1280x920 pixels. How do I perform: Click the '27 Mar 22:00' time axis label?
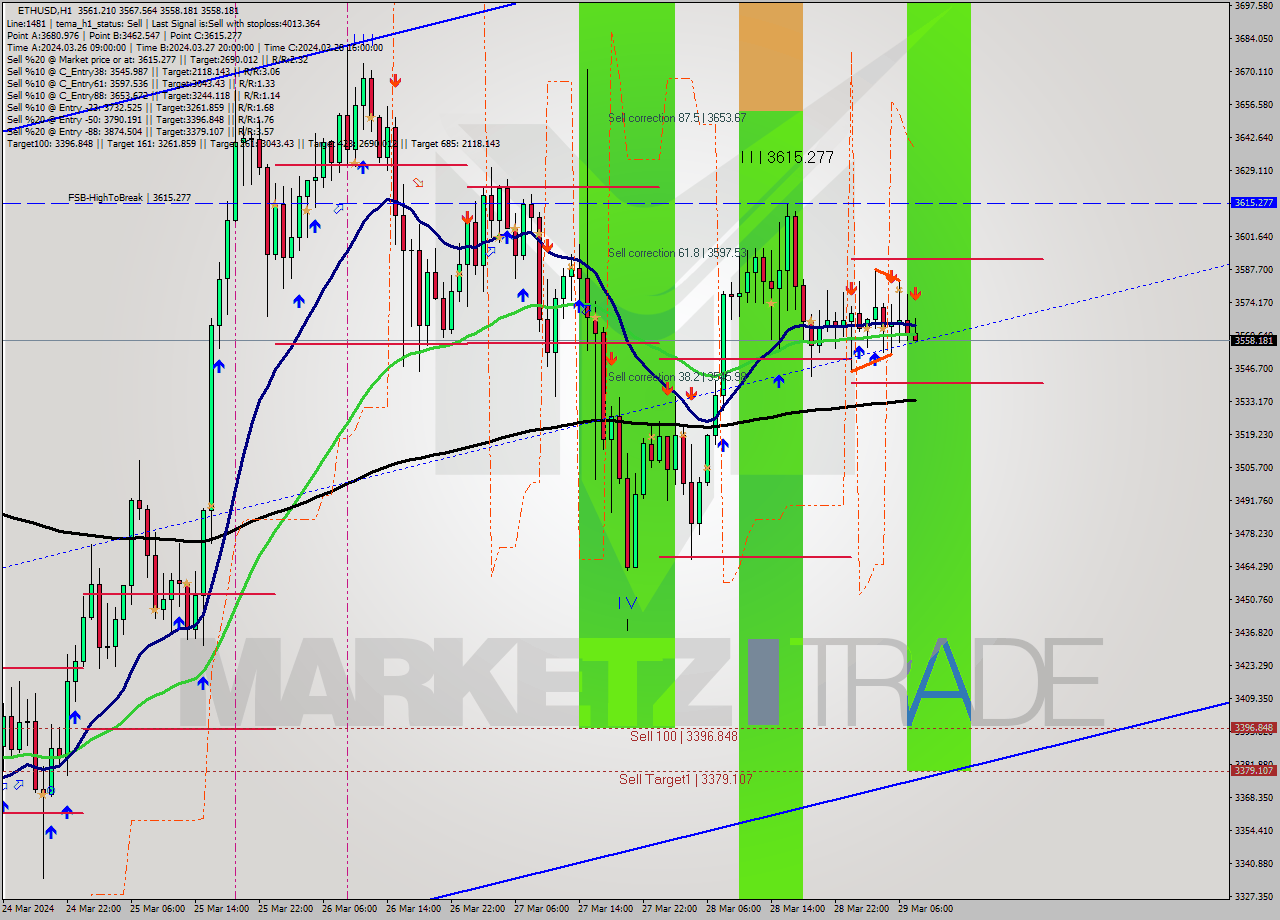click(669, 909)
